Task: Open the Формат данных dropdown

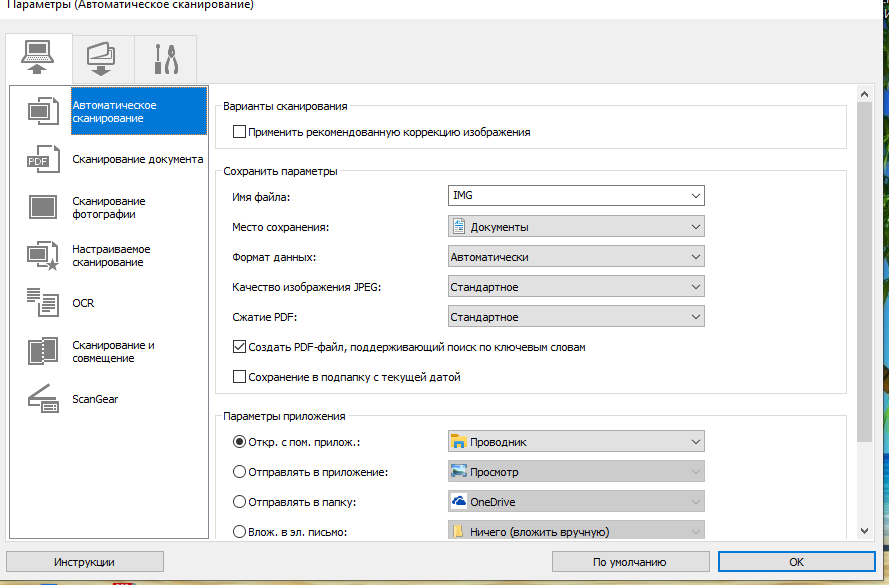Action: [x=576, y=257]
